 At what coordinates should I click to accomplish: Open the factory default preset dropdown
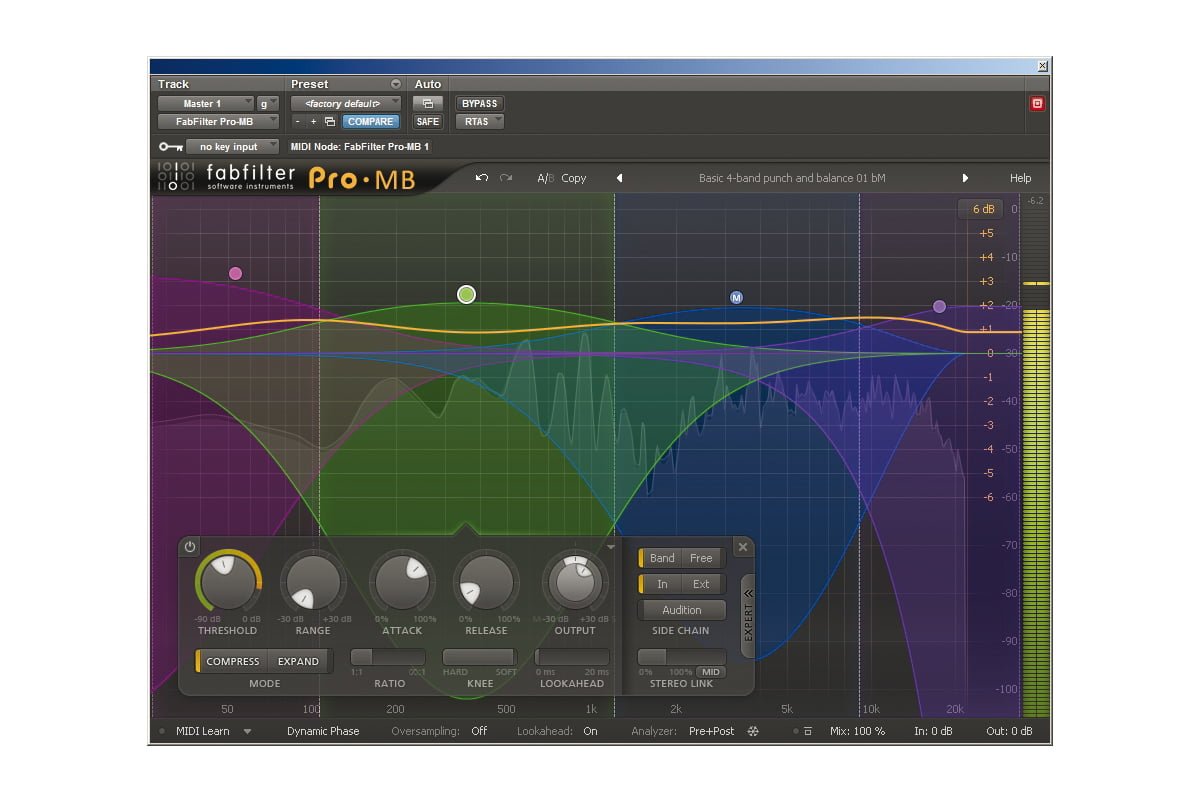click(x=346, y=103)
